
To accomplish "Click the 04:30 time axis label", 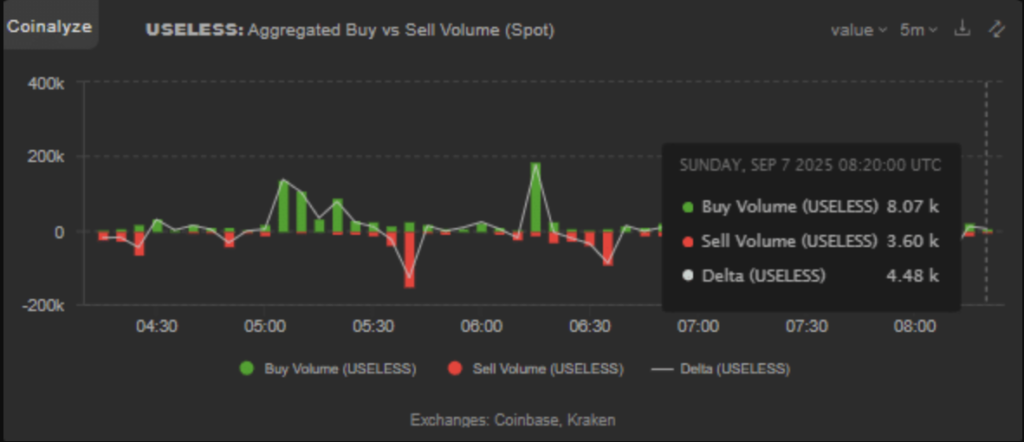I will (x=157, y=326).
